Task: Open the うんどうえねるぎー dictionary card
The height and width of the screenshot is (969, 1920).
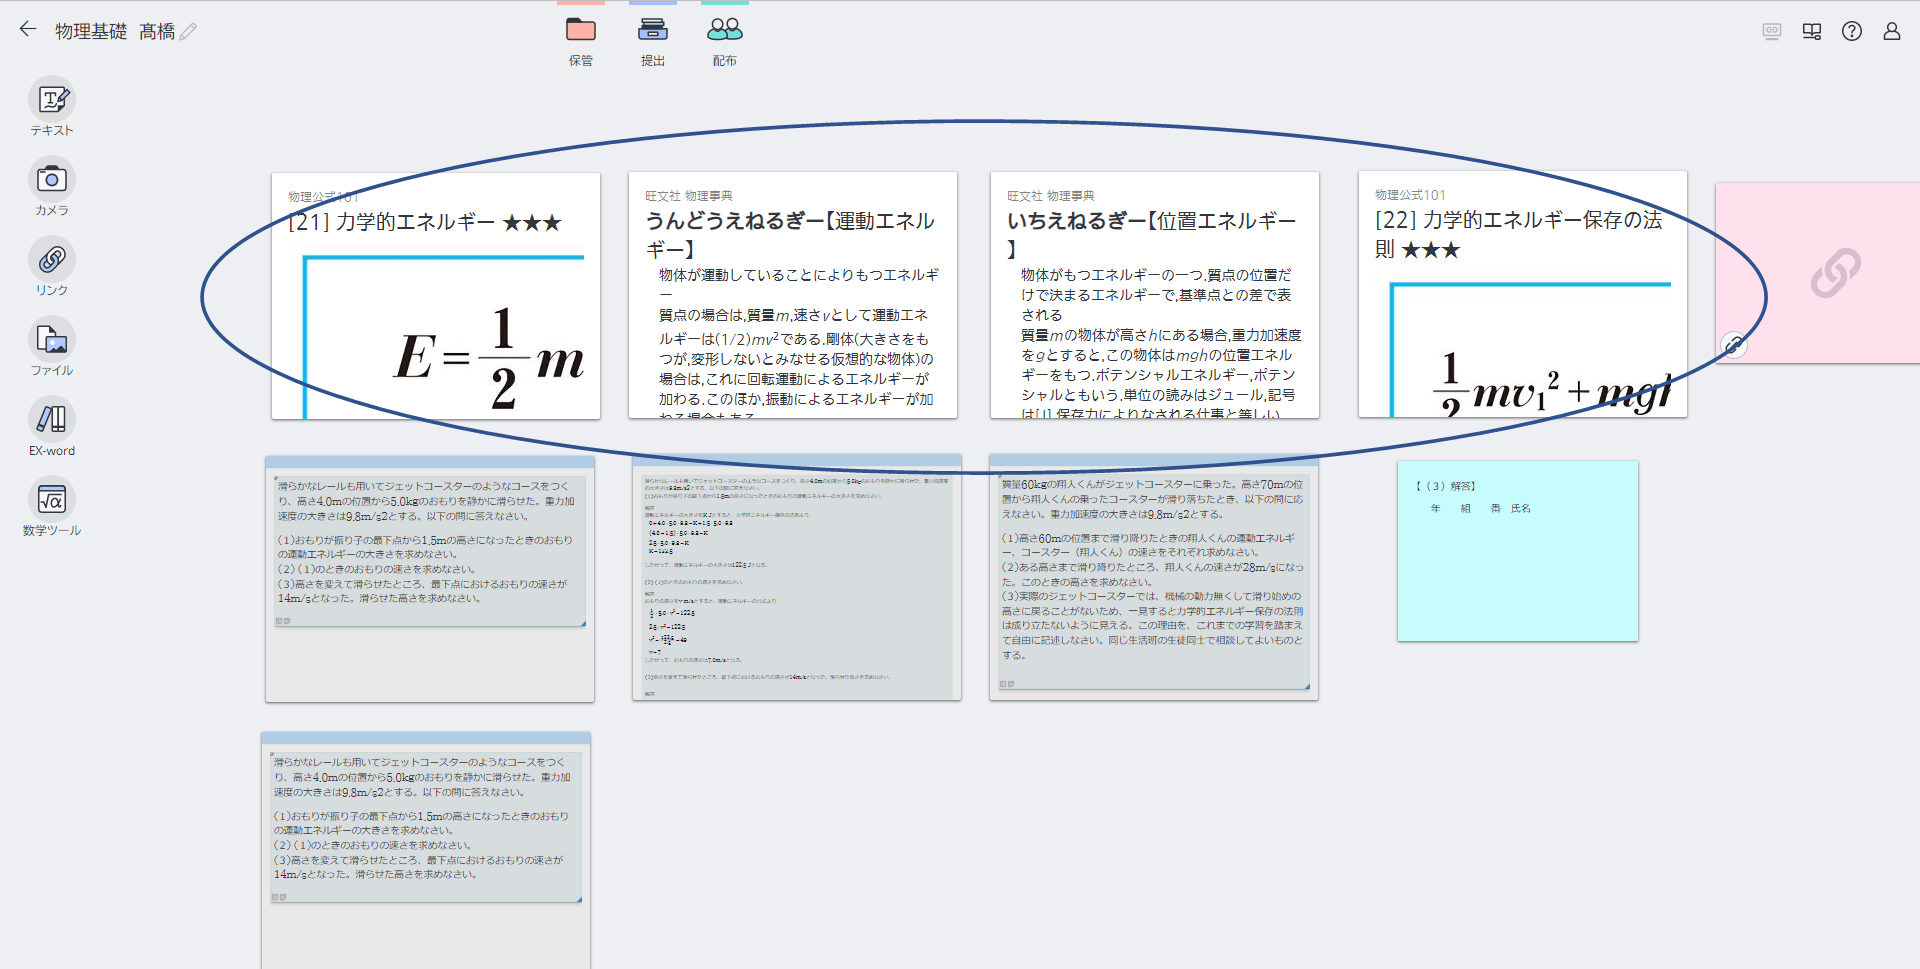Action: (792, 295)
